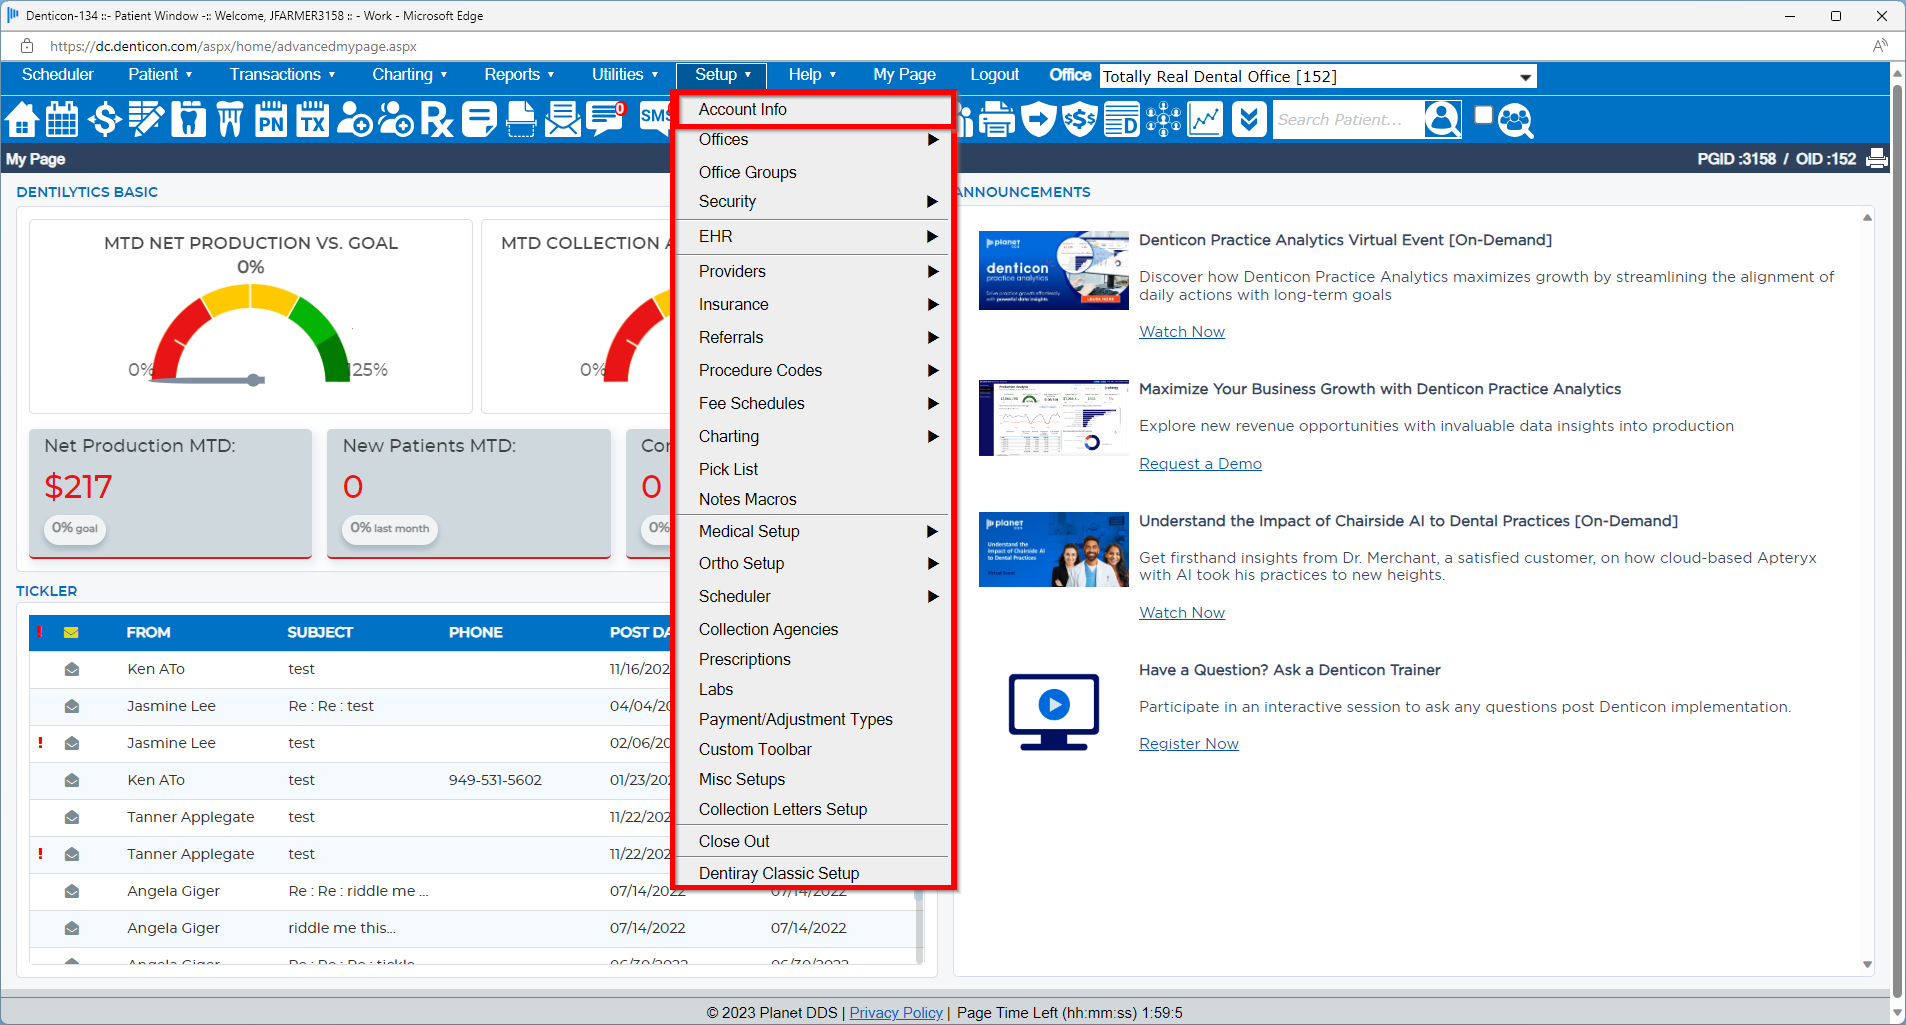Open the chat messages icon with badge
This screenshot has width=1906, height=1025.
(605, 119)
